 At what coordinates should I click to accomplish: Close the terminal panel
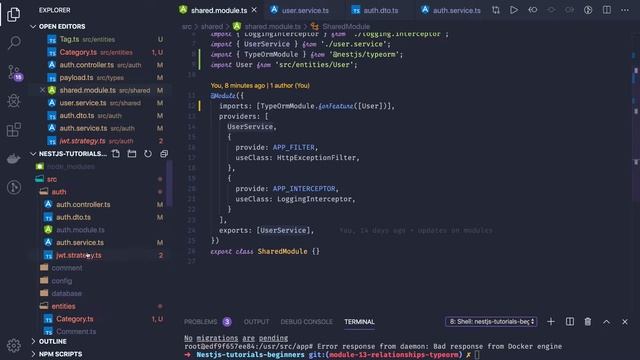[624, 322]
